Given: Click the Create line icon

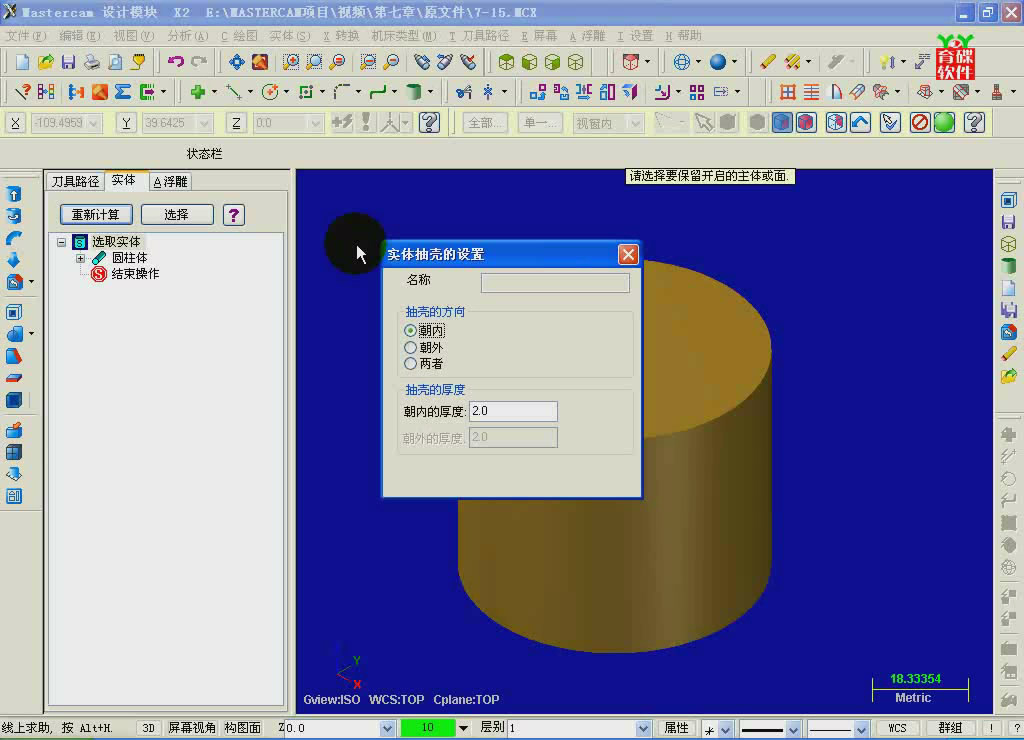Looking at the screenshot, I should [x=233, y=92].
